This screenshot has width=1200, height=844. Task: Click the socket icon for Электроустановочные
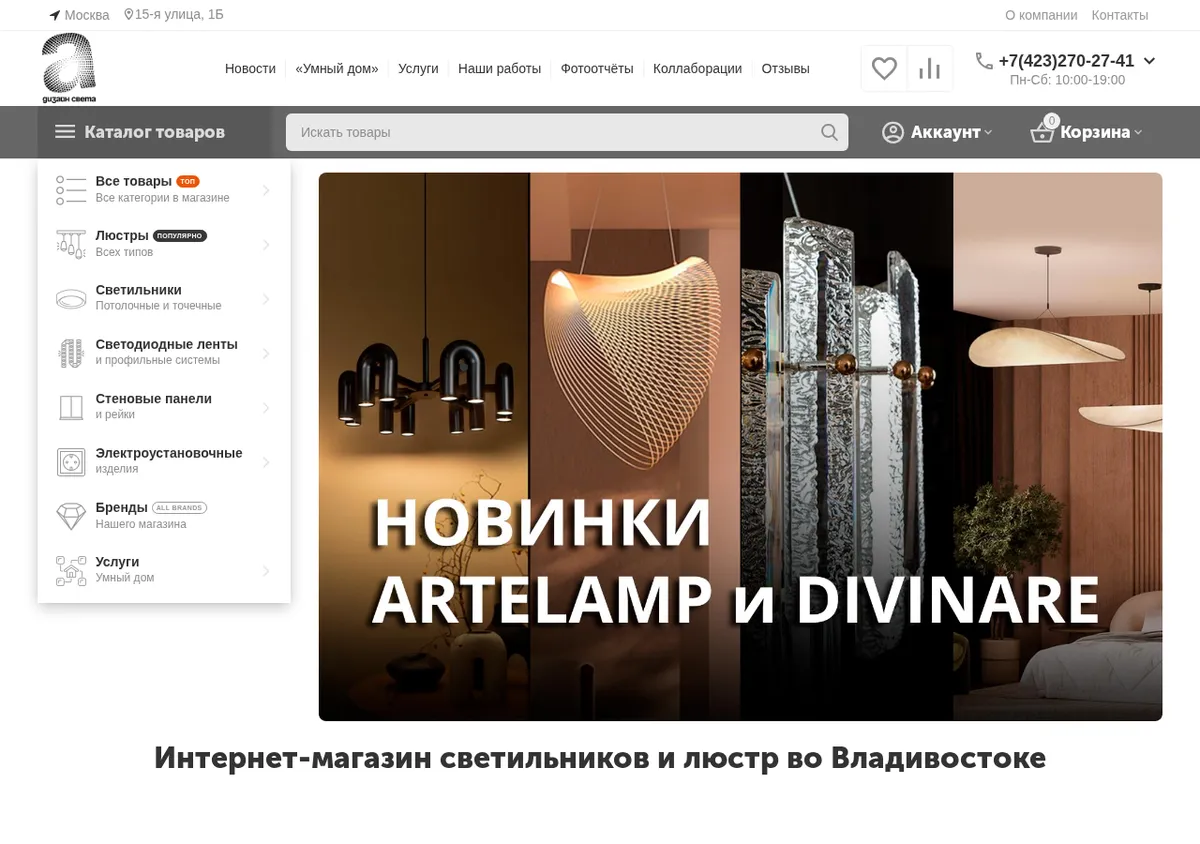pyautogui.click(x=71, y=462)
